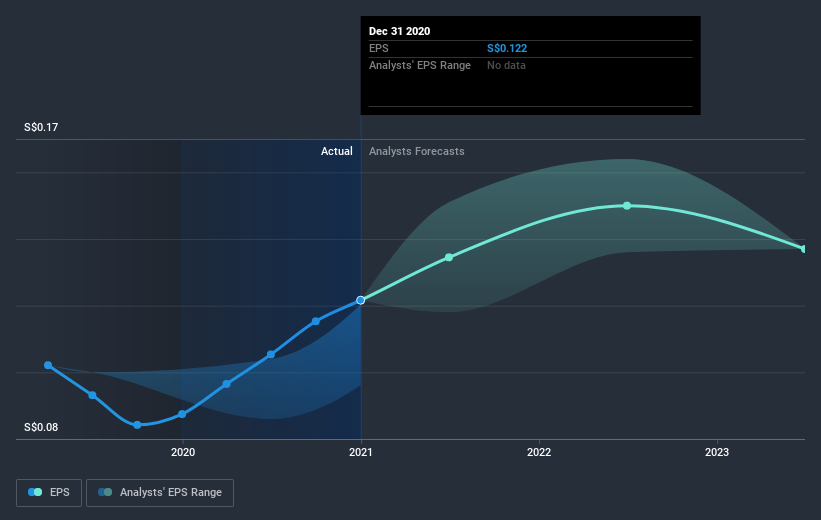Select the first EPS data point before 2020

48,365
